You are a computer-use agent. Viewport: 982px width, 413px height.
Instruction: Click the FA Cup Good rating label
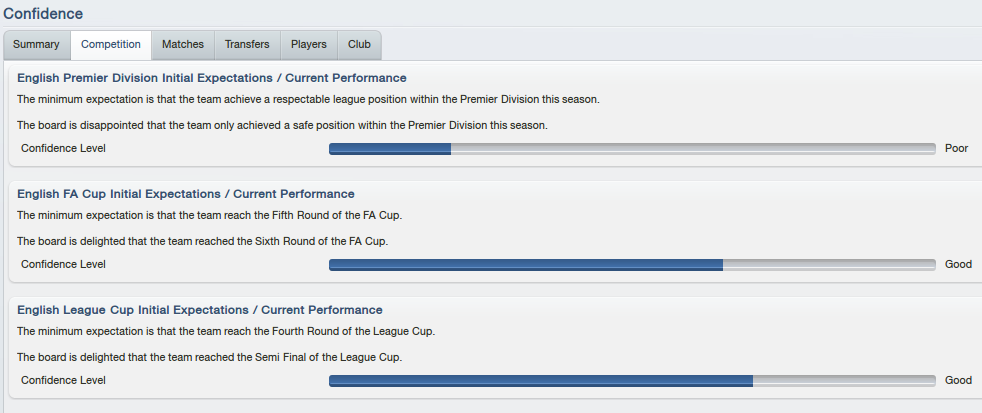click(958, 264)
